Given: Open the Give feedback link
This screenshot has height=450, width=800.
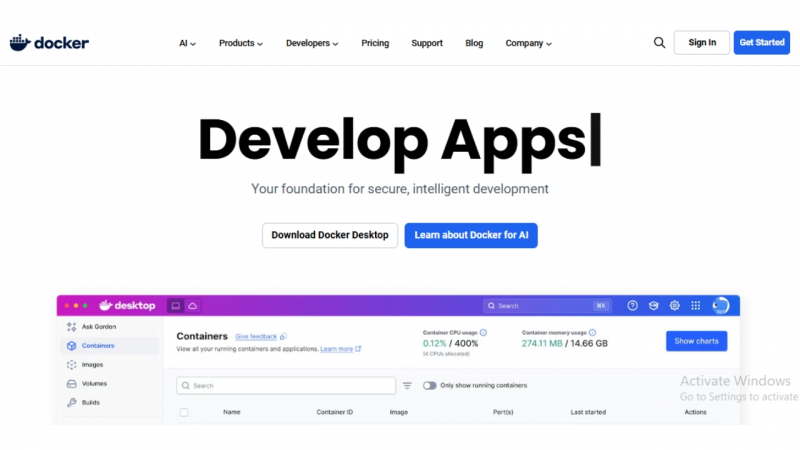Looking at the screenshot, I should [256, 336].
